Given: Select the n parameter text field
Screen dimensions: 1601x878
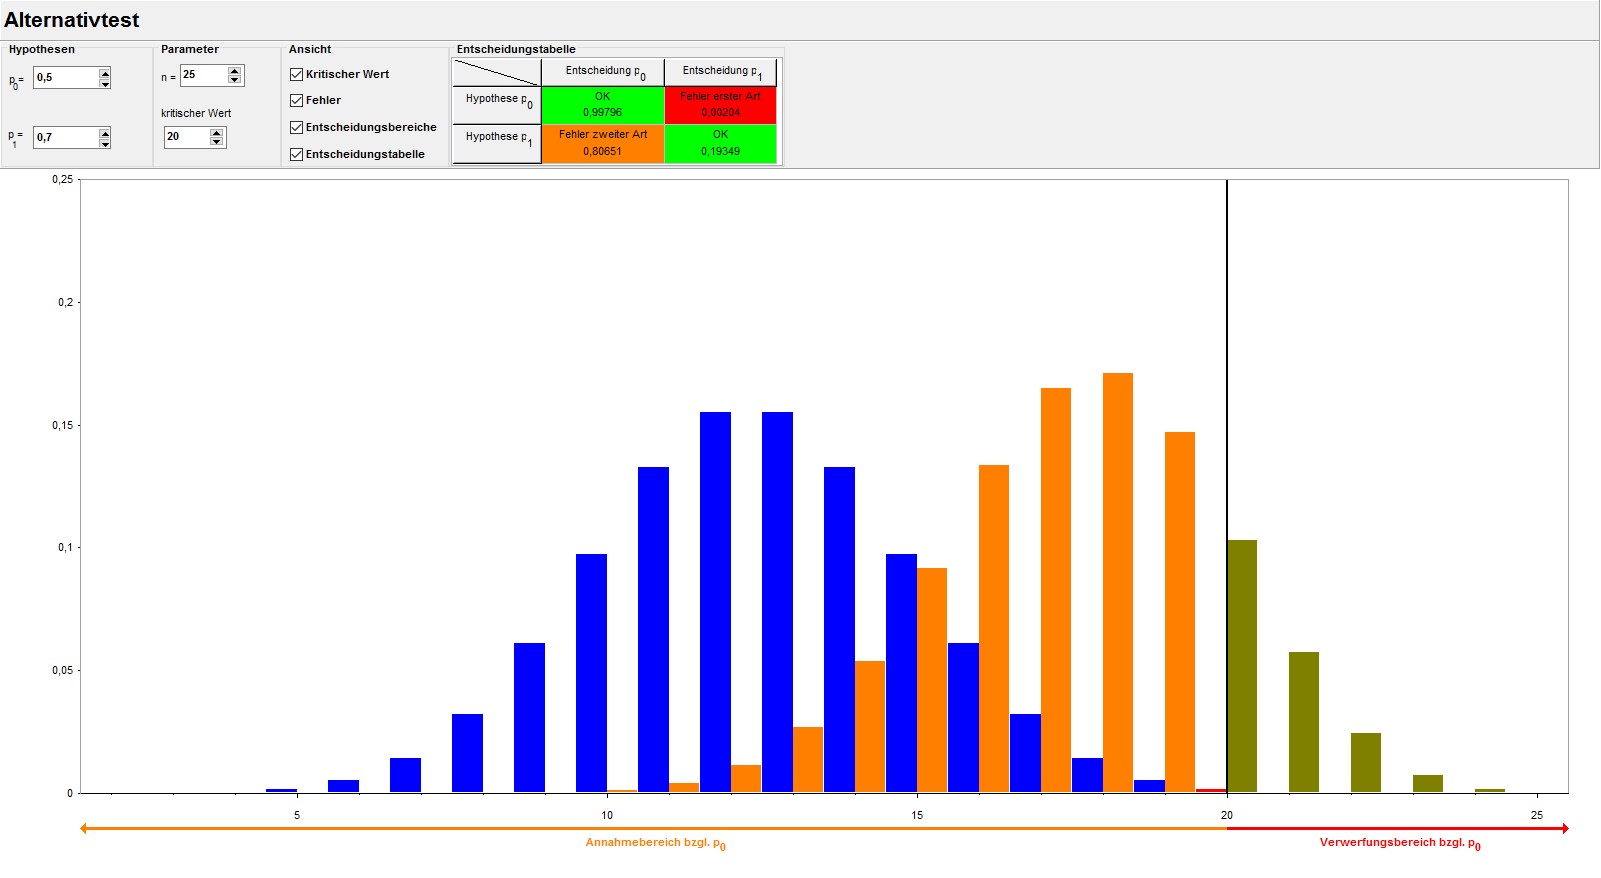Looking at the screenshot, I should pos(203,75).
